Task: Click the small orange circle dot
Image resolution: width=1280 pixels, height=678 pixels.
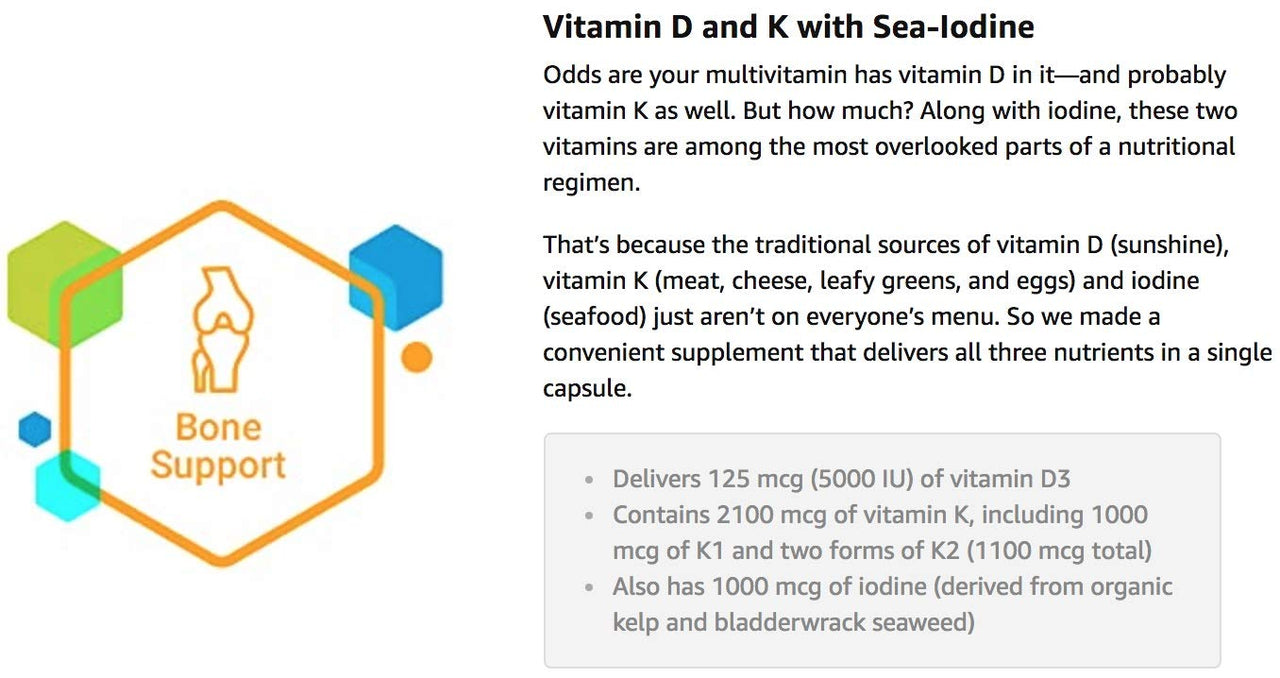Action: (416, 357)
